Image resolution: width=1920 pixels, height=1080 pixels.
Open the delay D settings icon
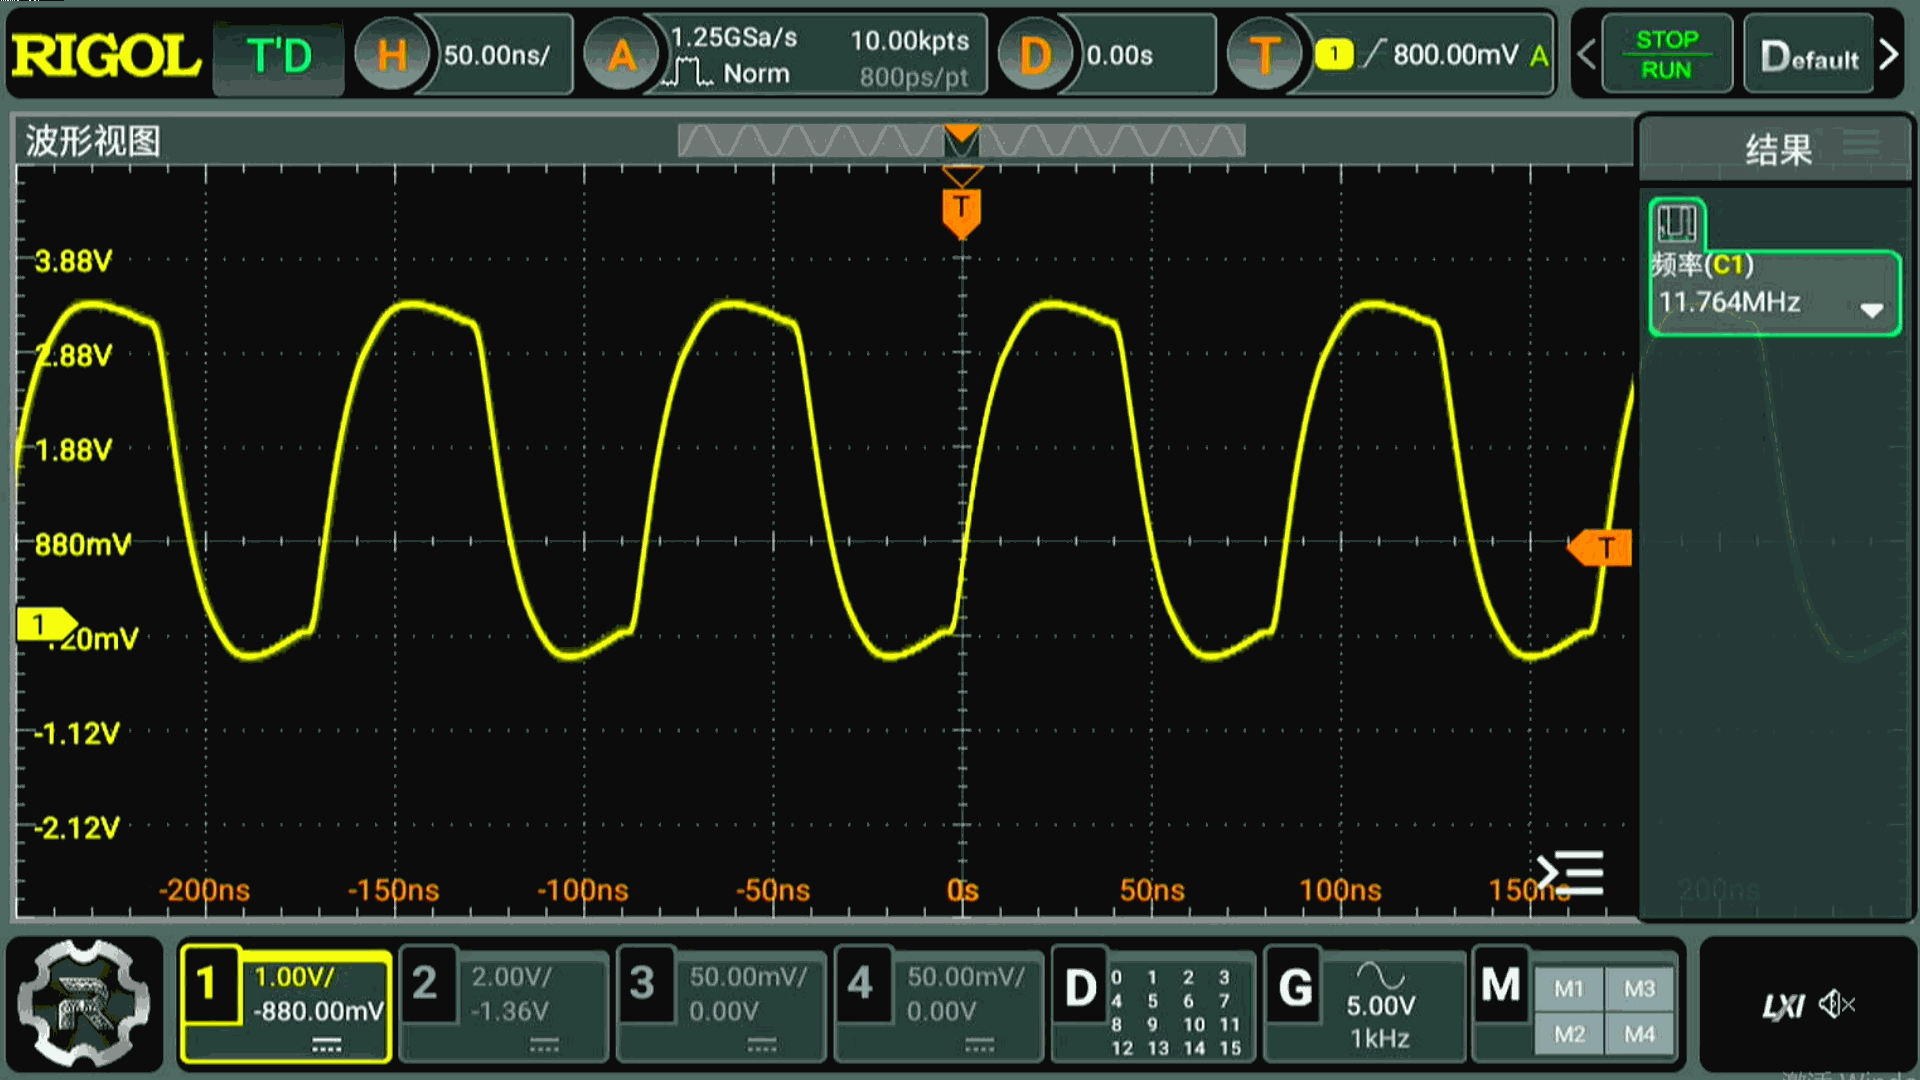pos(1035,55)
